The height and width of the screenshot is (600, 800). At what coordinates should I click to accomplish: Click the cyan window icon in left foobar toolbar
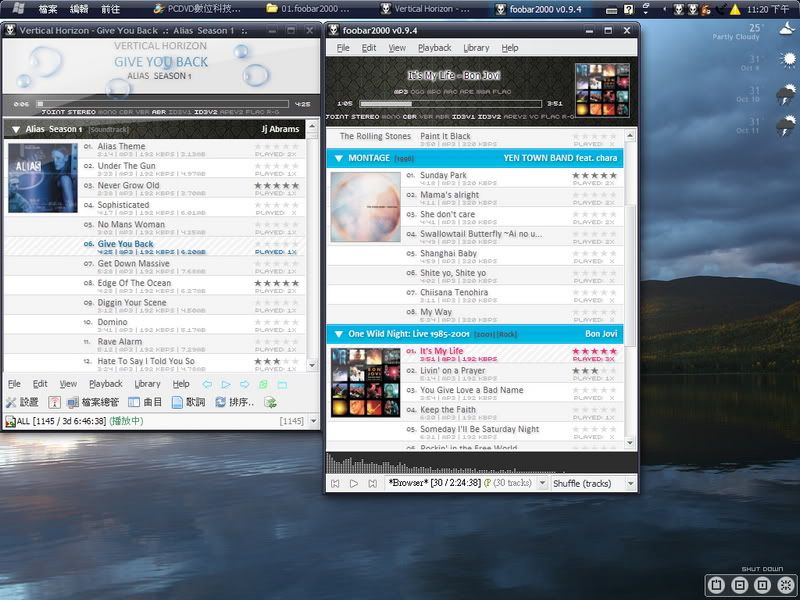coord(282,384)
